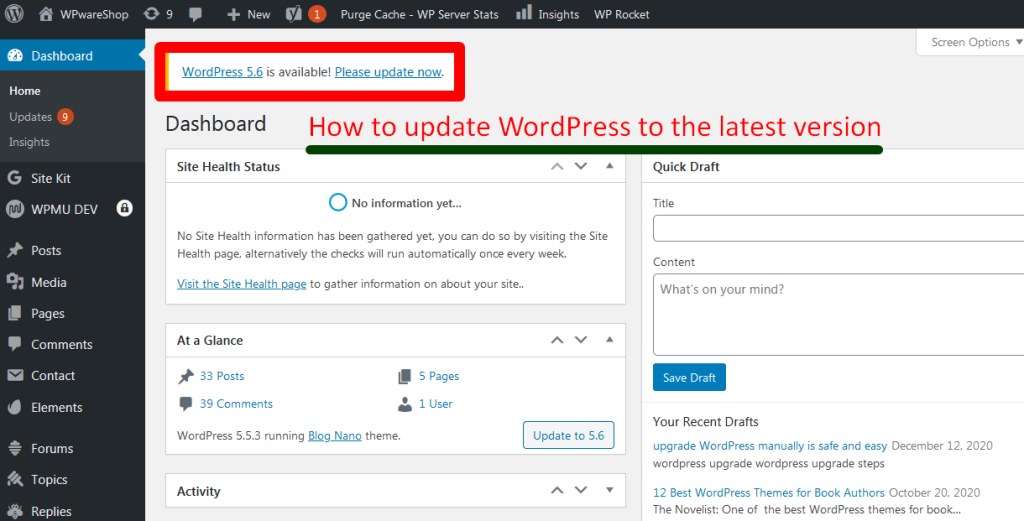Expand the Screen Options dropdown

pyautogui.click(x=971, y=42)
